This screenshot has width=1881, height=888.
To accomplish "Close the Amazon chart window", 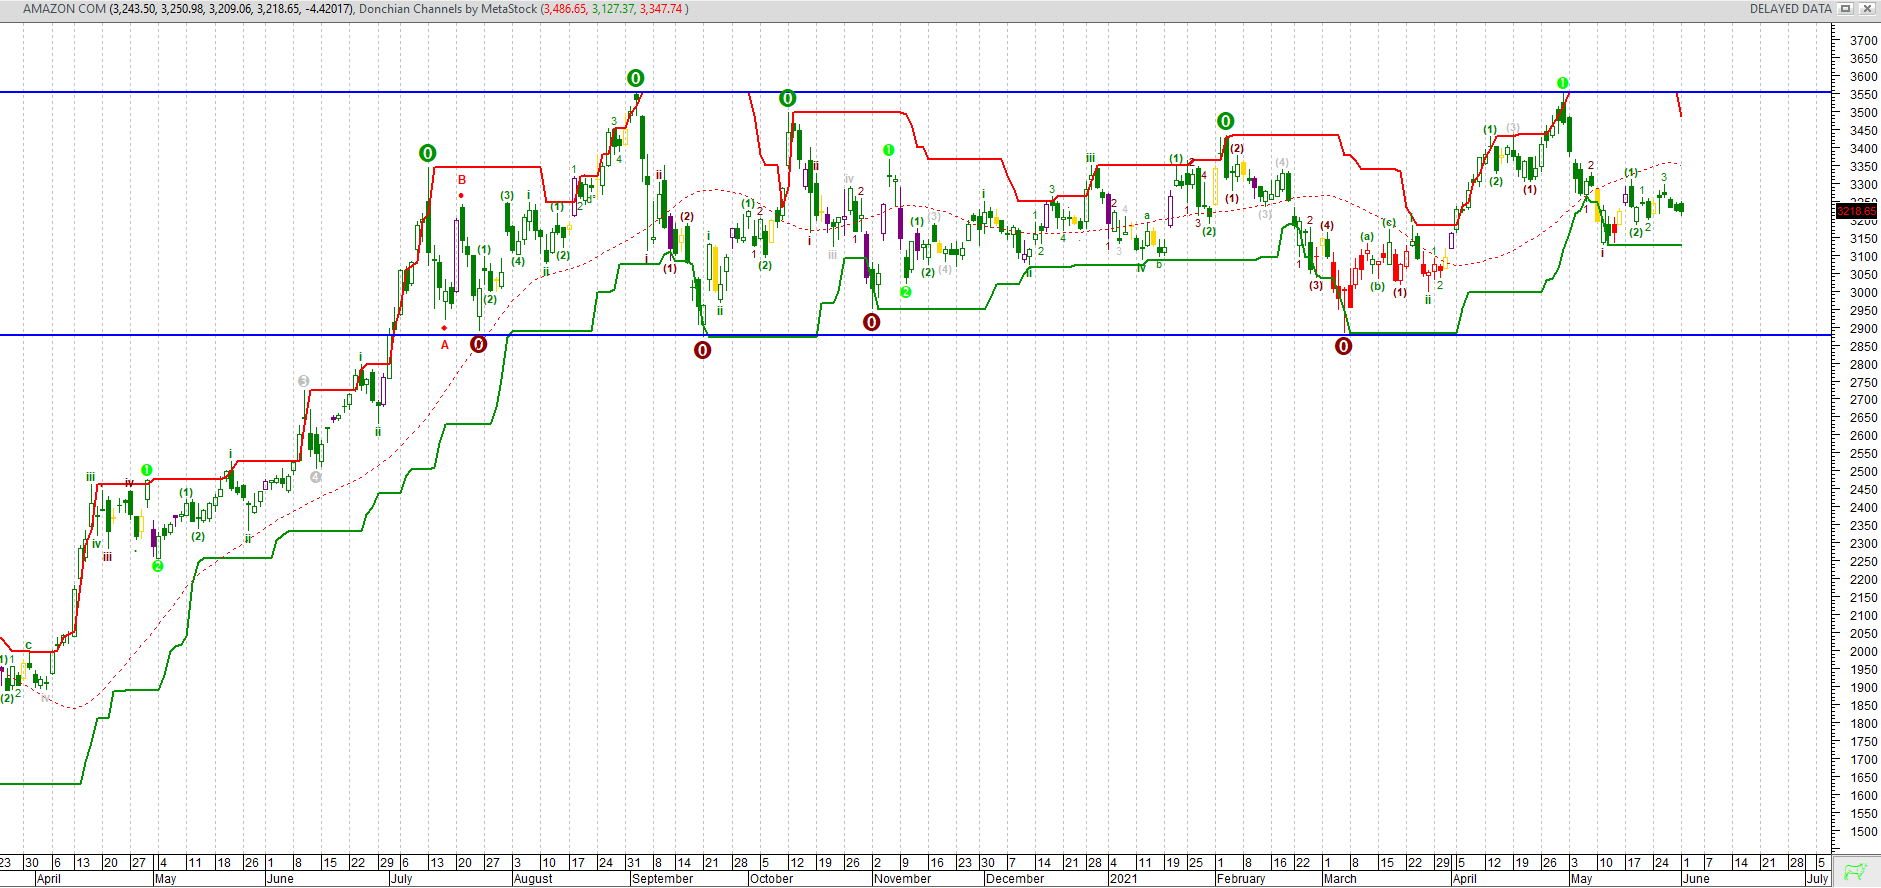I will point(1866,9).
